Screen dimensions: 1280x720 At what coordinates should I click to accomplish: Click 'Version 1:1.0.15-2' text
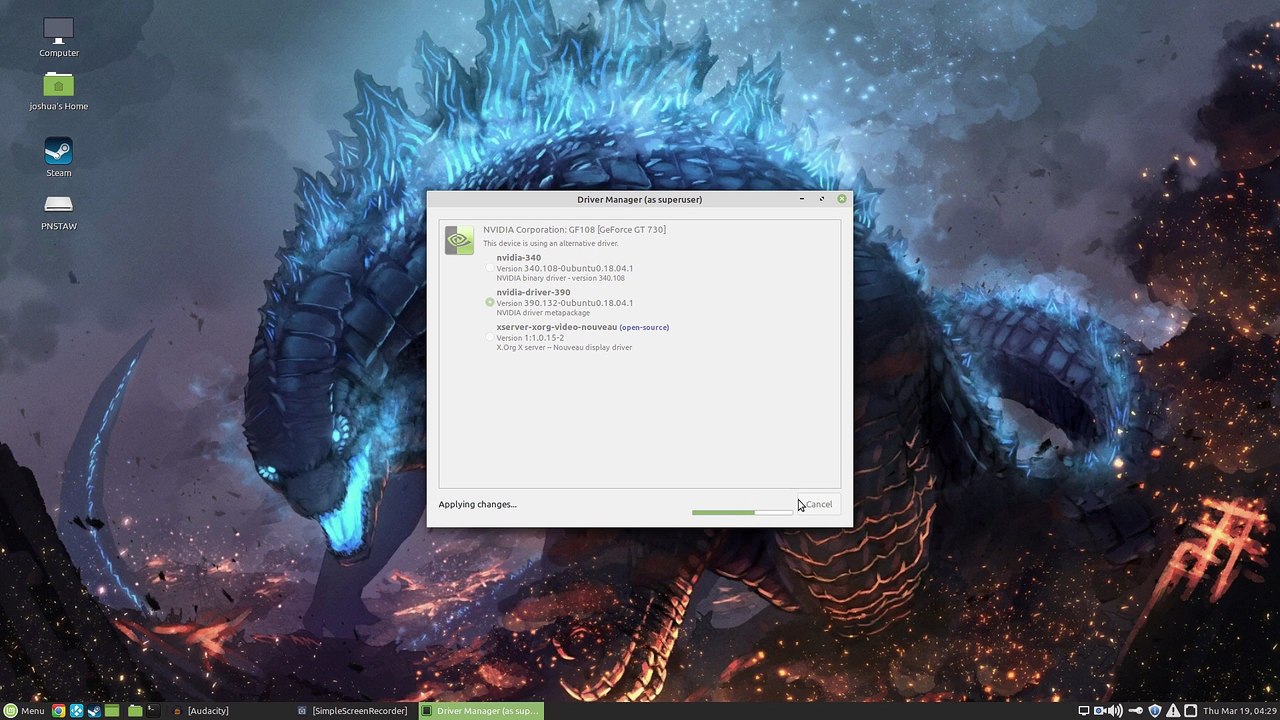click(x=530, y=338)
